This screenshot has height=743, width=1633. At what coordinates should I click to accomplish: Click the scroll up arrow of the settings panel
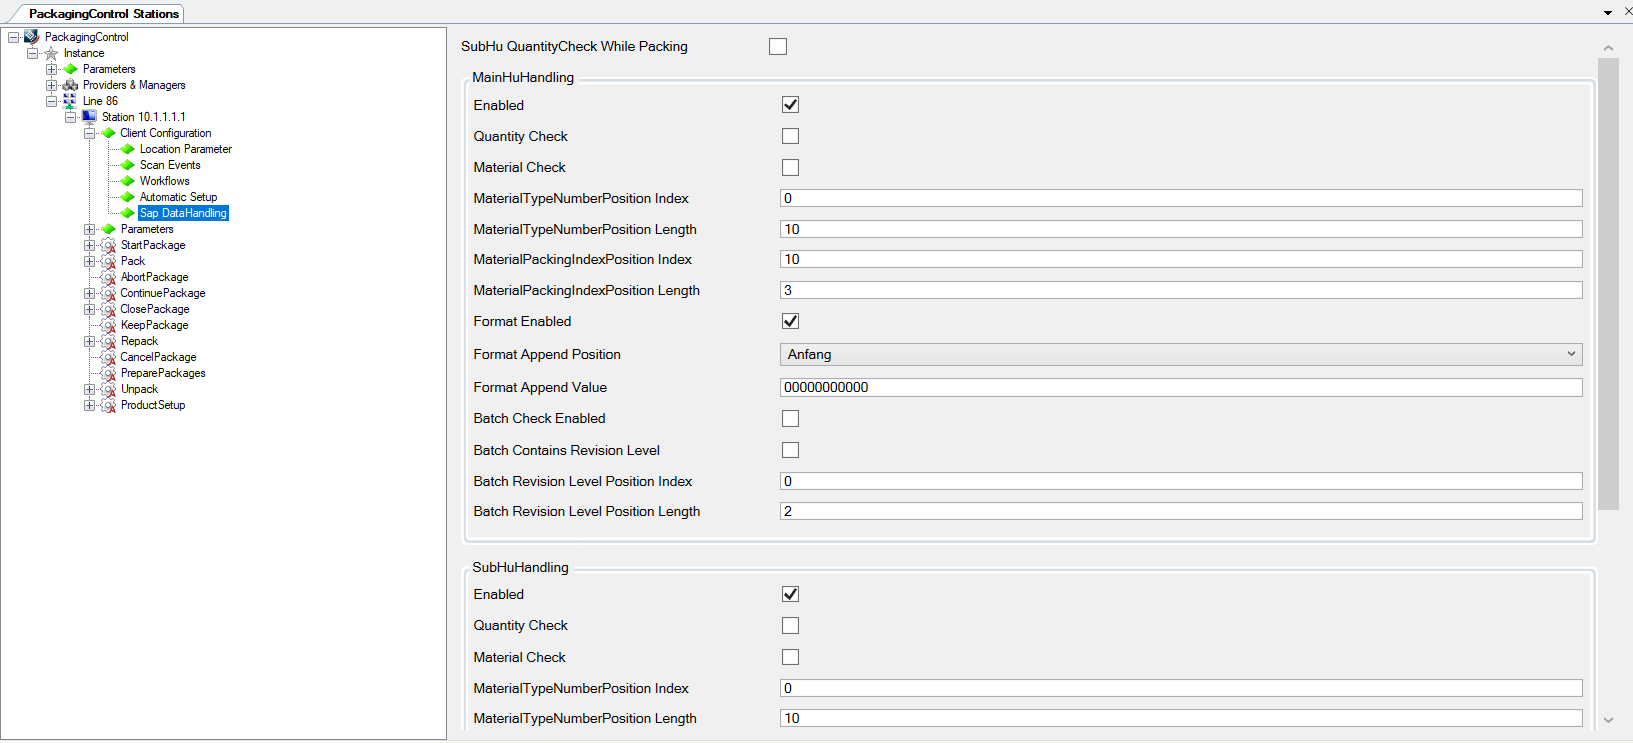click(1608, 48)
